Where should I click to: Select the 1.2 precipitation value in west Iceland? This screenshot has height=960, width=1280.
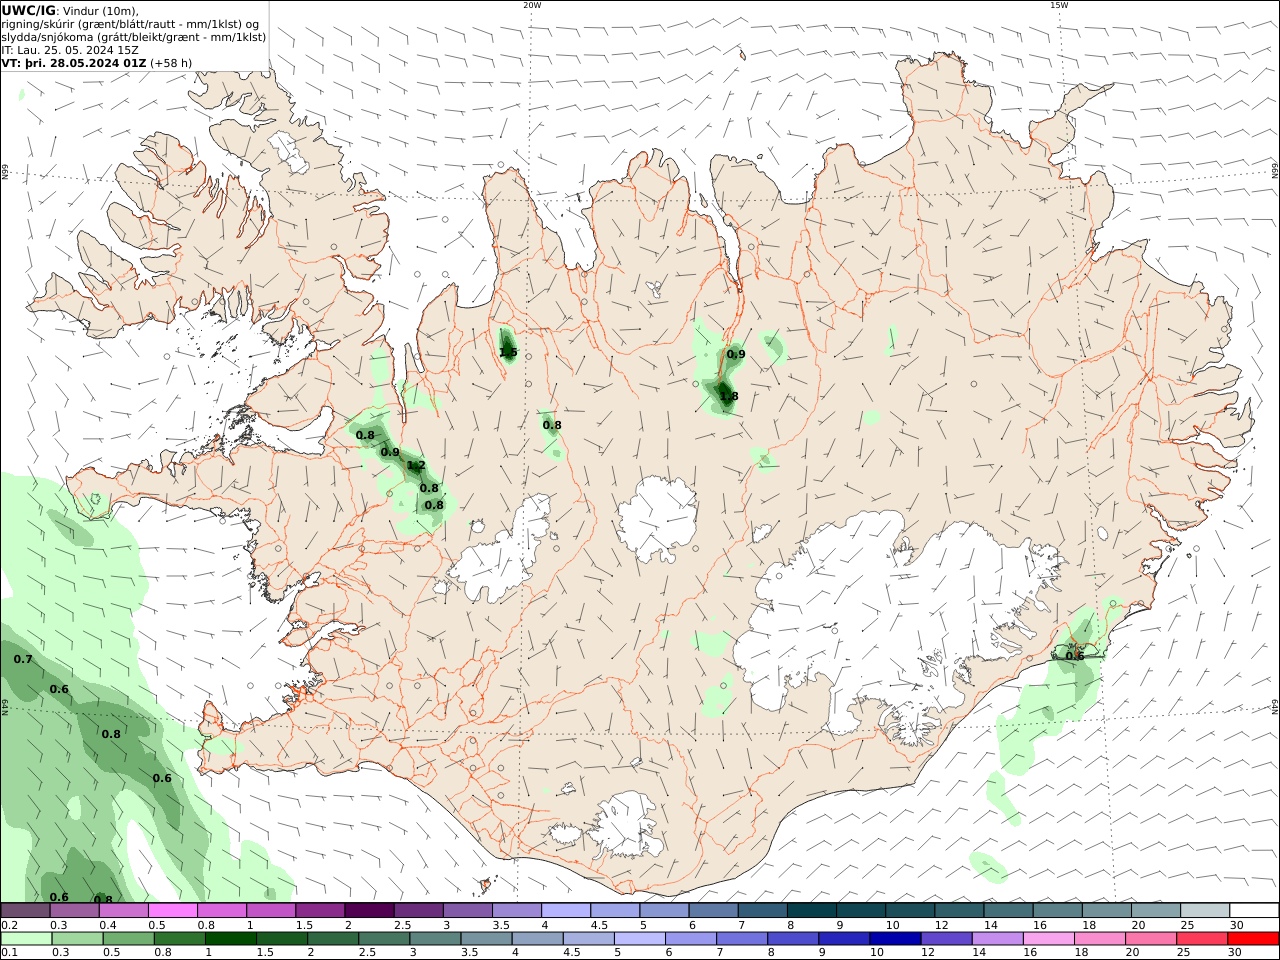pyautogui.click(x=416, y=465)
